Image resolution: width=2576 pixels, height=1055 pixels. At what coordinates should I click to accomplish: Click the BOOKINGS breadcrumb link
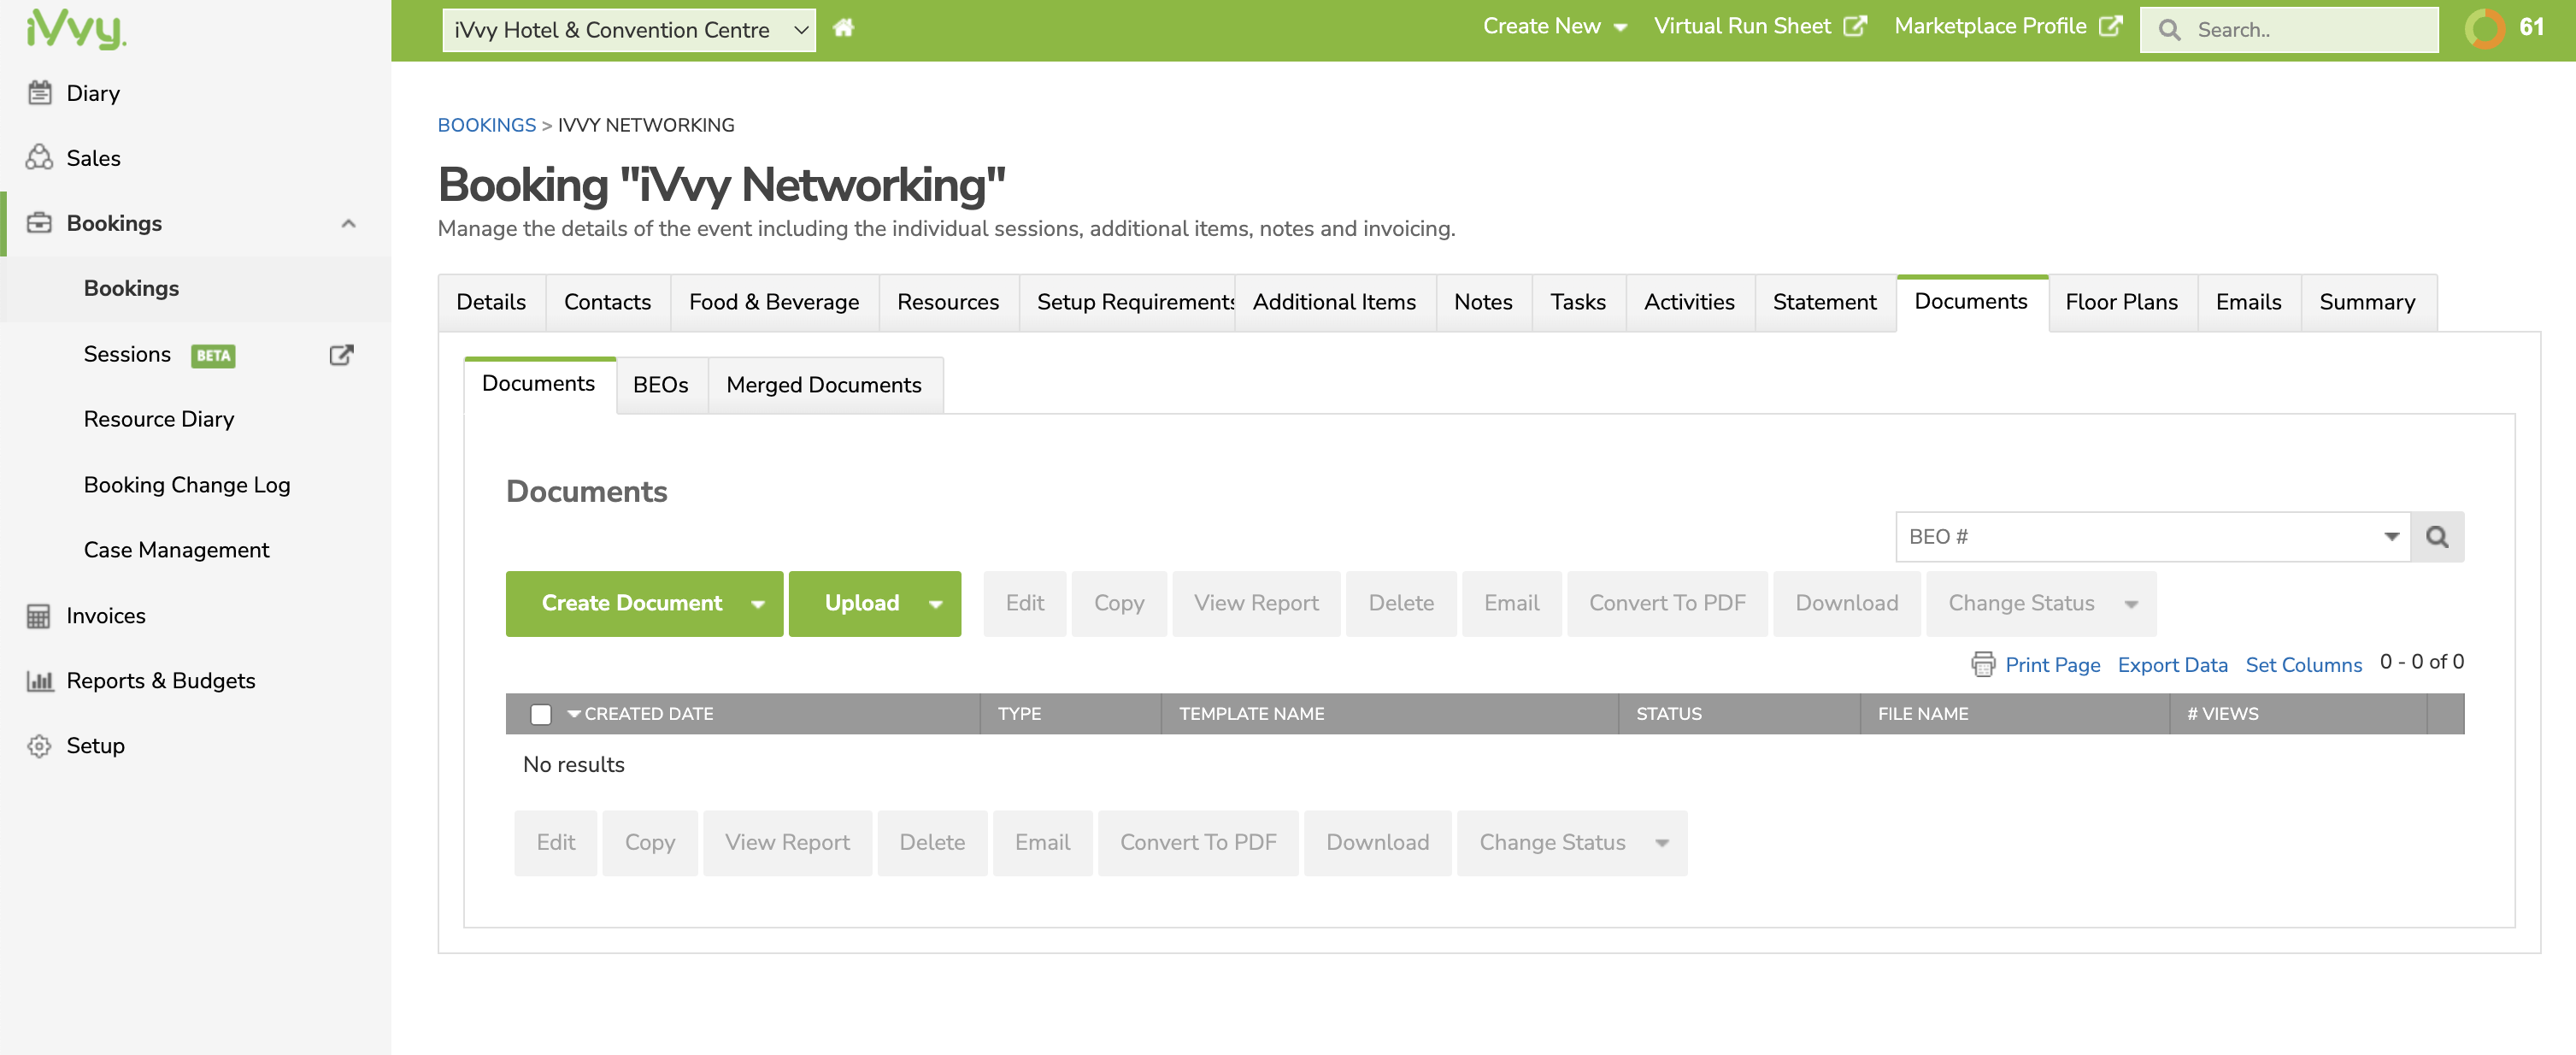[487, 125]
